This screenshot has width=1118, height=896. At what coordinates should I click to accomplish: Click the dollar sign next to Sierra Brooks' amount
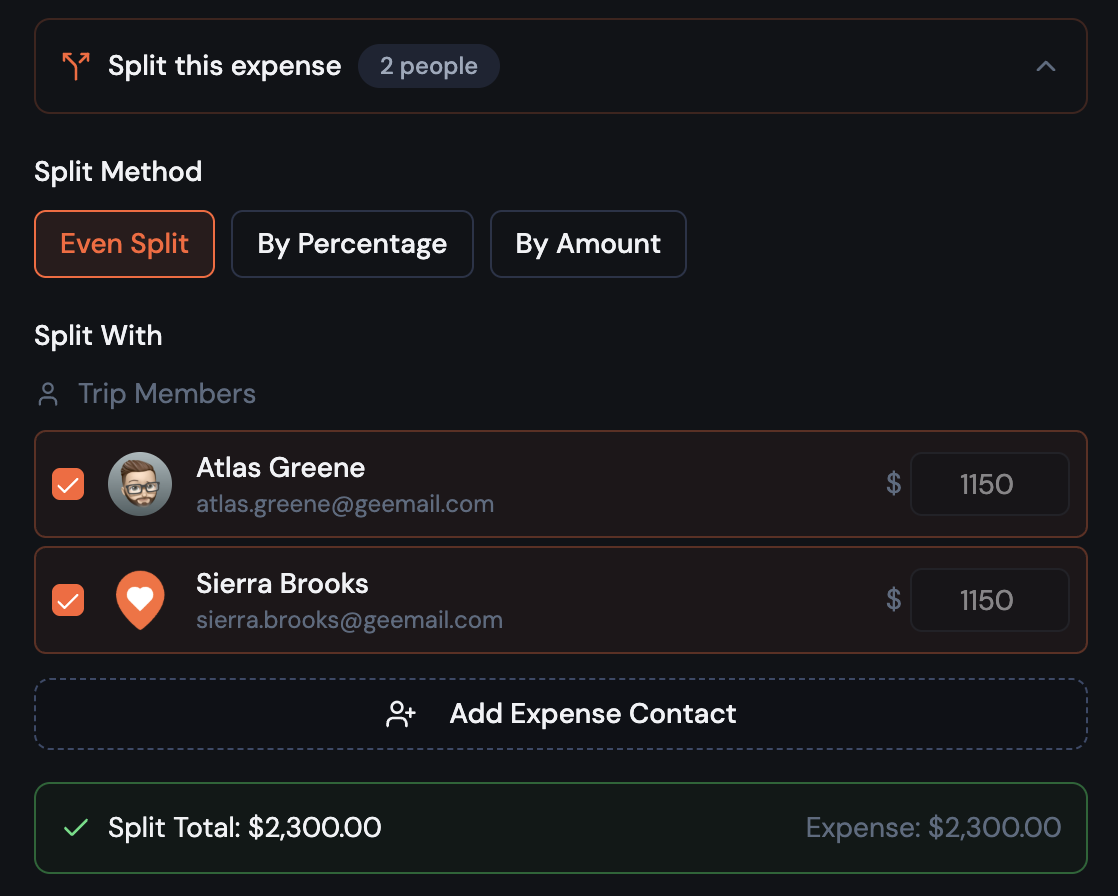click(893, 600)
